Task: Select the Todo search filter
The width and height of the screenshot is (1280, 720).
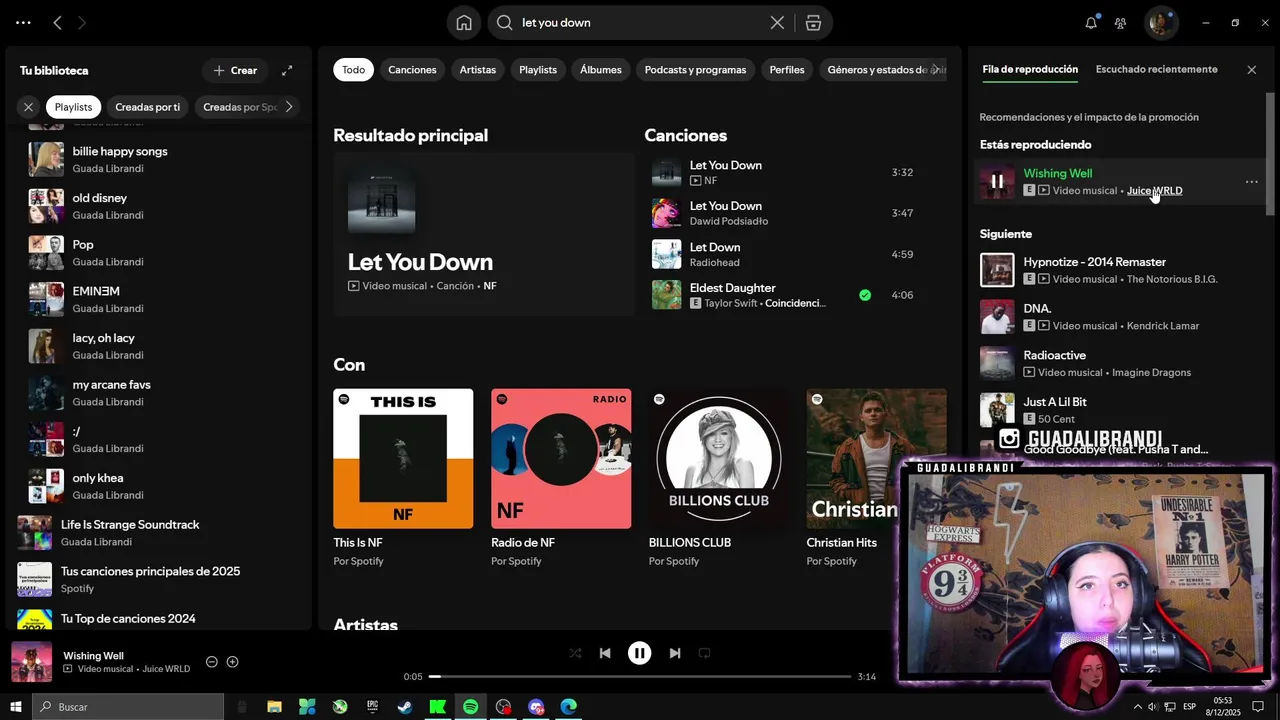Action: (353, 70)
